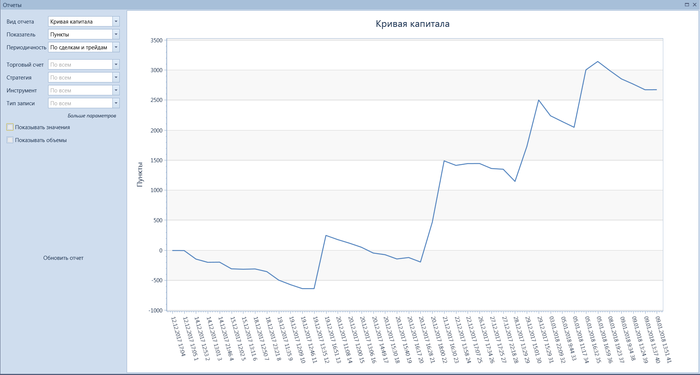Click the Инструмент field label
700x375 pixels.
tap(21, 91)
